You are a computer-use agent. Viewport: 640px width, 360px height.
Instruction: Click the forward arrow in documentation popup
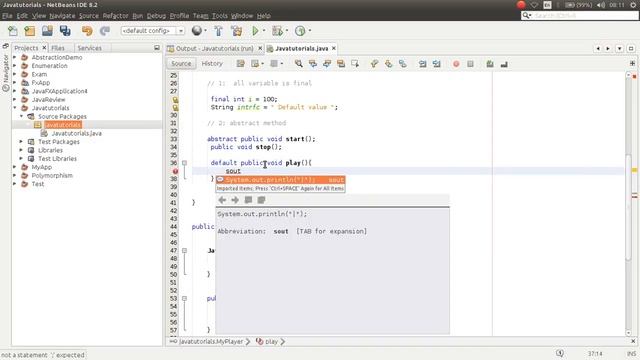235,200
